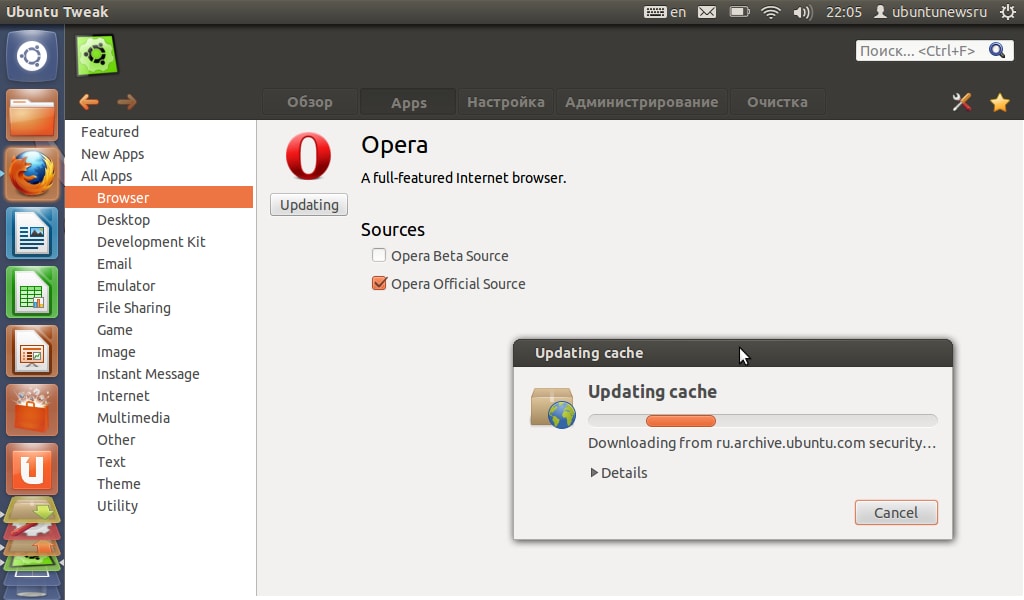Image resolution: width=1024 pixels, height=600 pixels.
Task: Switch to the Обзор tab
Action: 310,102
